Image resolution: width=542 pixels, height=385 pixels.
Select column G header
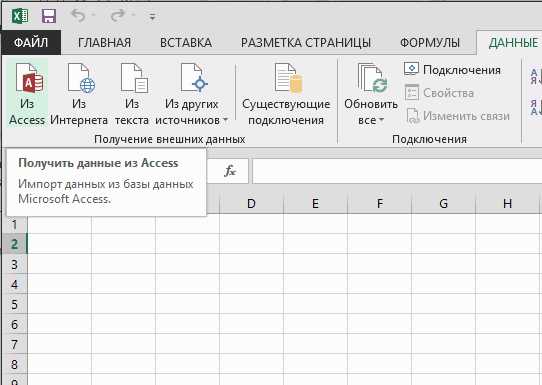(443, 204)
